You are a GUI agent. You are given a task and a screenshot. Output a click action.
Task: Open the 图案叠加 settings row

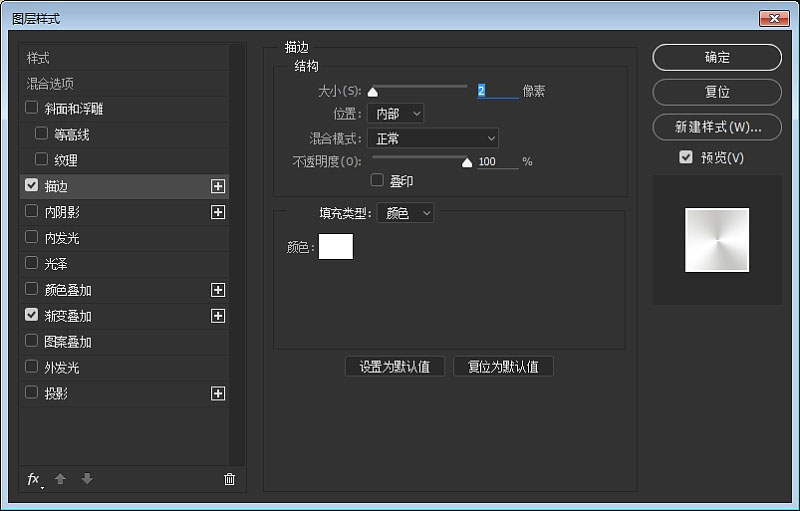click(124, 342)
